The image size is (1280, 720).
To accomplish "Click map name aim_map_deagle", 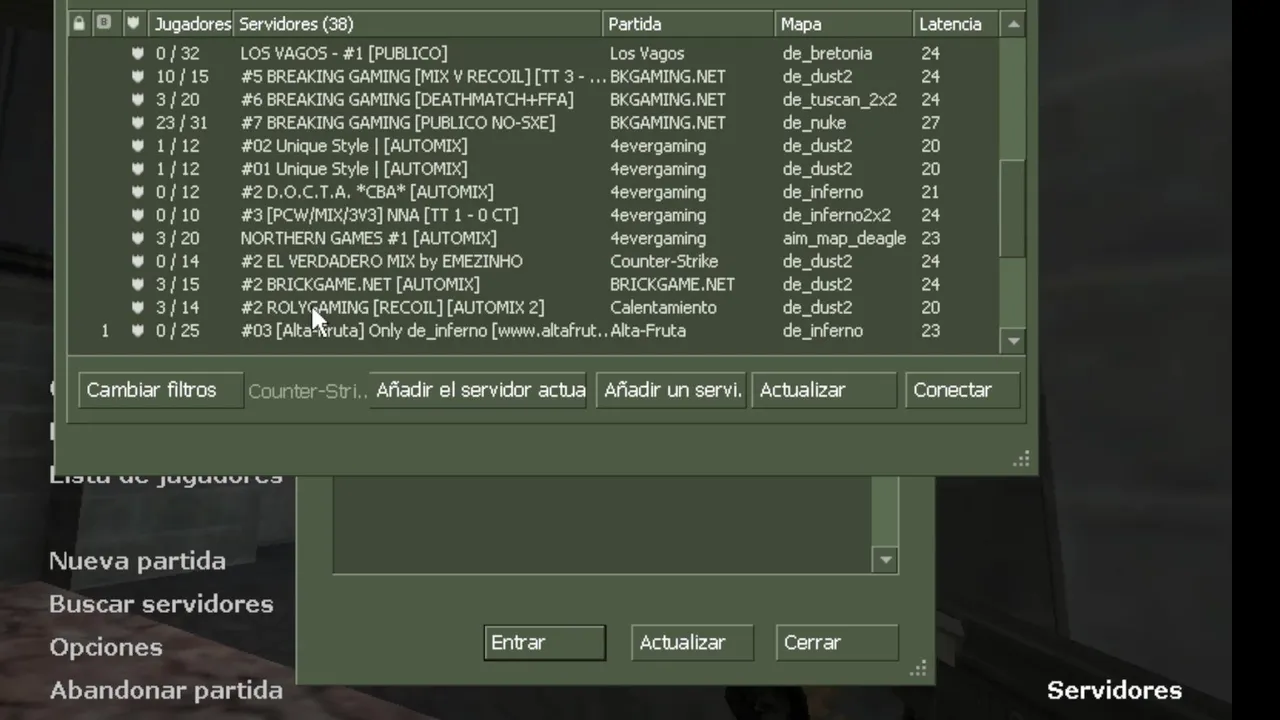I will coord(844,238).
